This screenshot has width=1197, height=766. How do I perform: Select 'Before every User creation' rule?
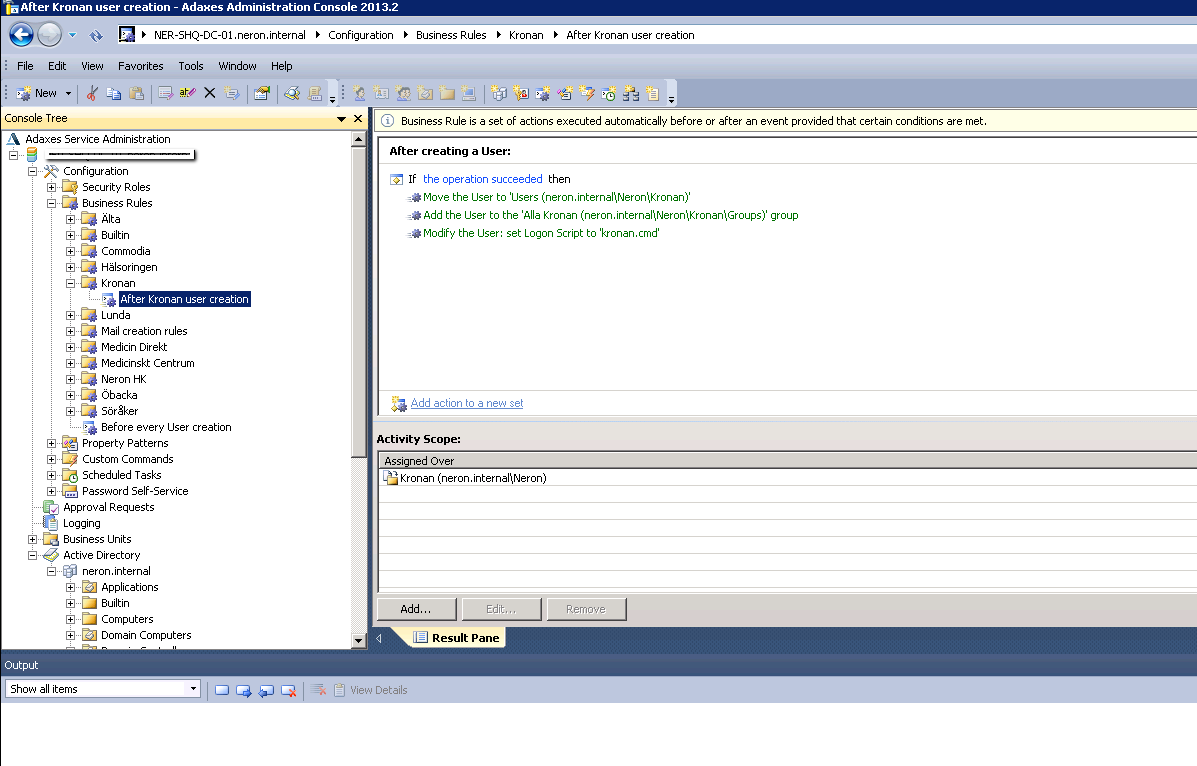(x=166, y=428)
